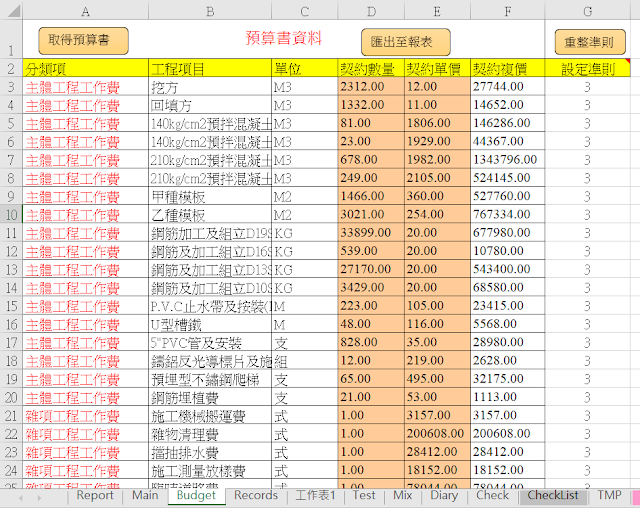
Task: Select column A header
Action: tap(85, 11)
